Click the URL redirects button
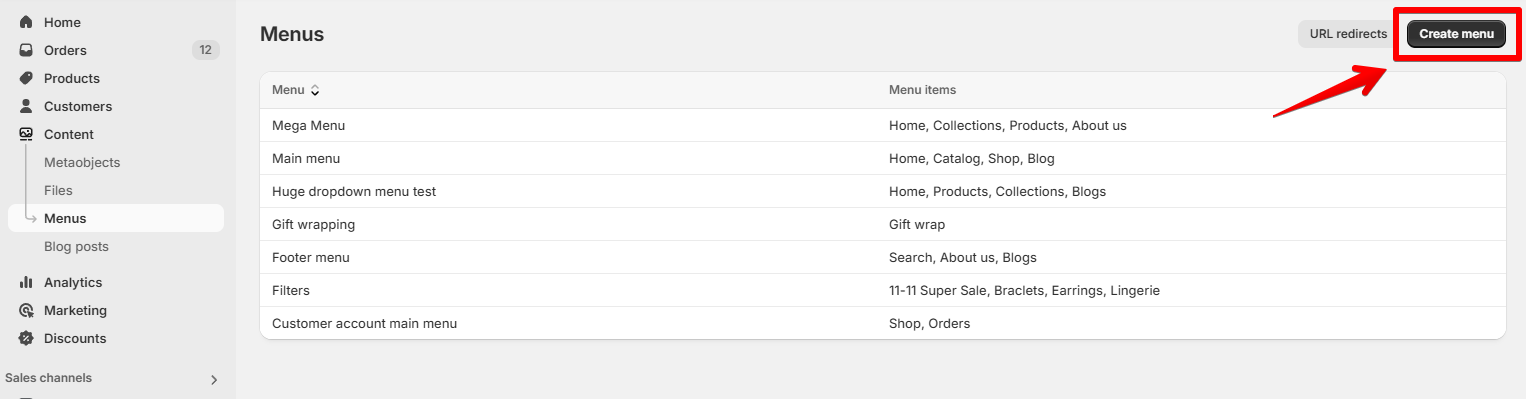1527x399 pixels. pos(1348,34)
